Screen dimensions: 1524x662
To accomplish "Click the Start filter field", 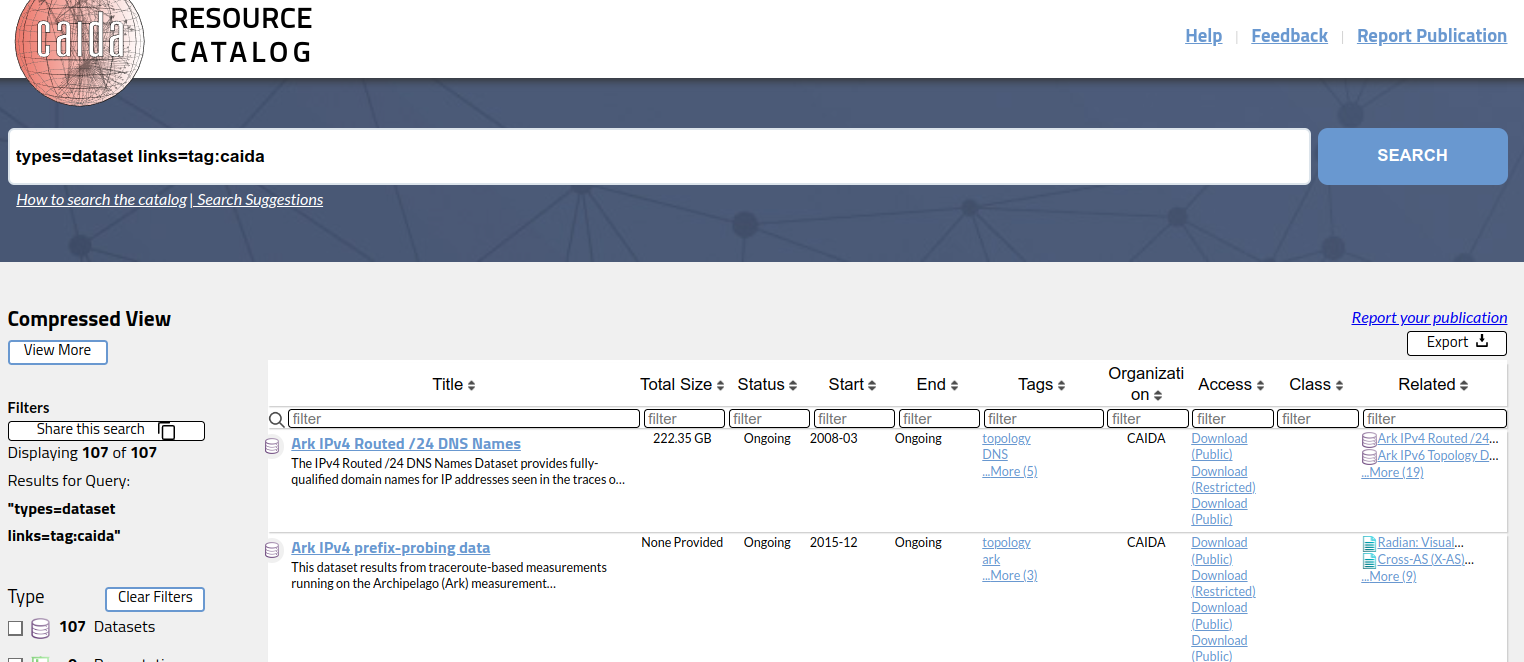I will (x=854, y=419).
